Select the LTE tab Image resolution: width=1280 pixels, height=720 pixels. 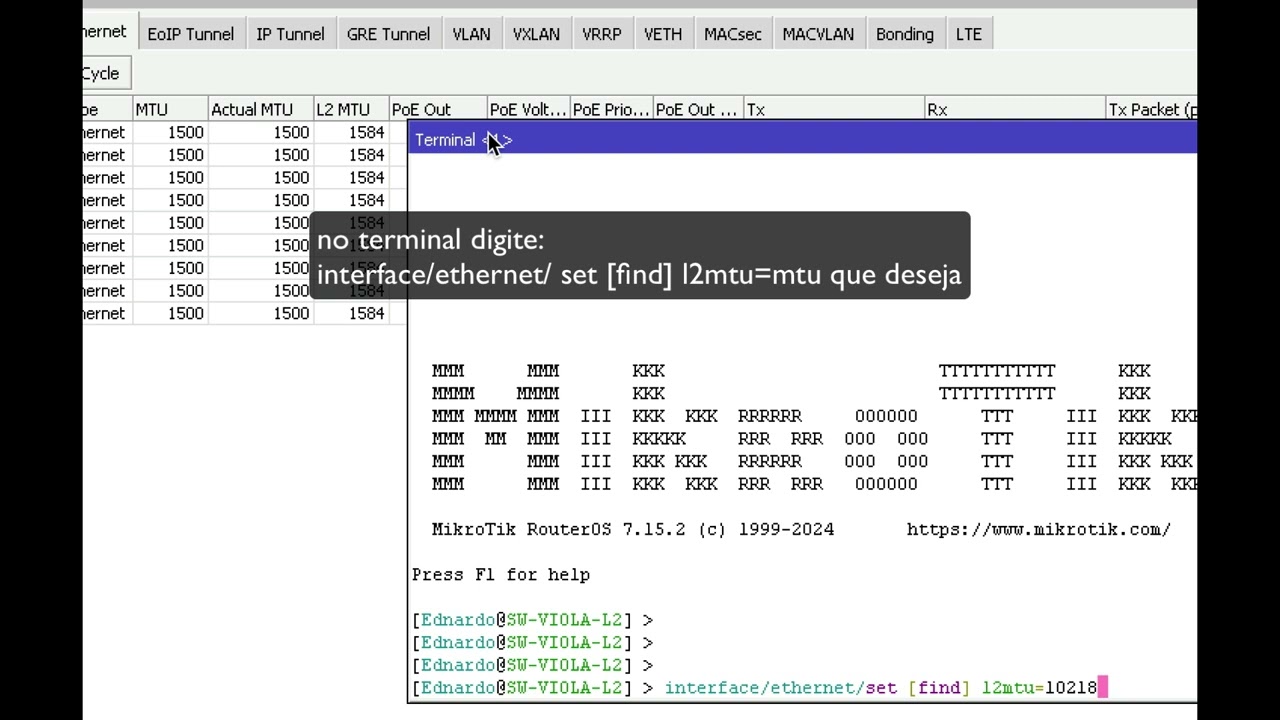click(969, 34)
